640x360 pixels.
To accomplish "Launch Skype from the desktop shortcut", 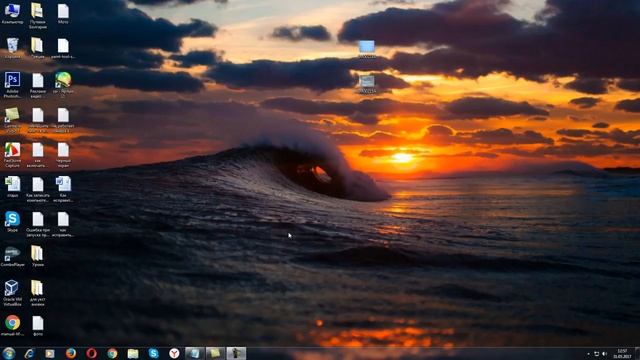I will click(x=12, y=222).
